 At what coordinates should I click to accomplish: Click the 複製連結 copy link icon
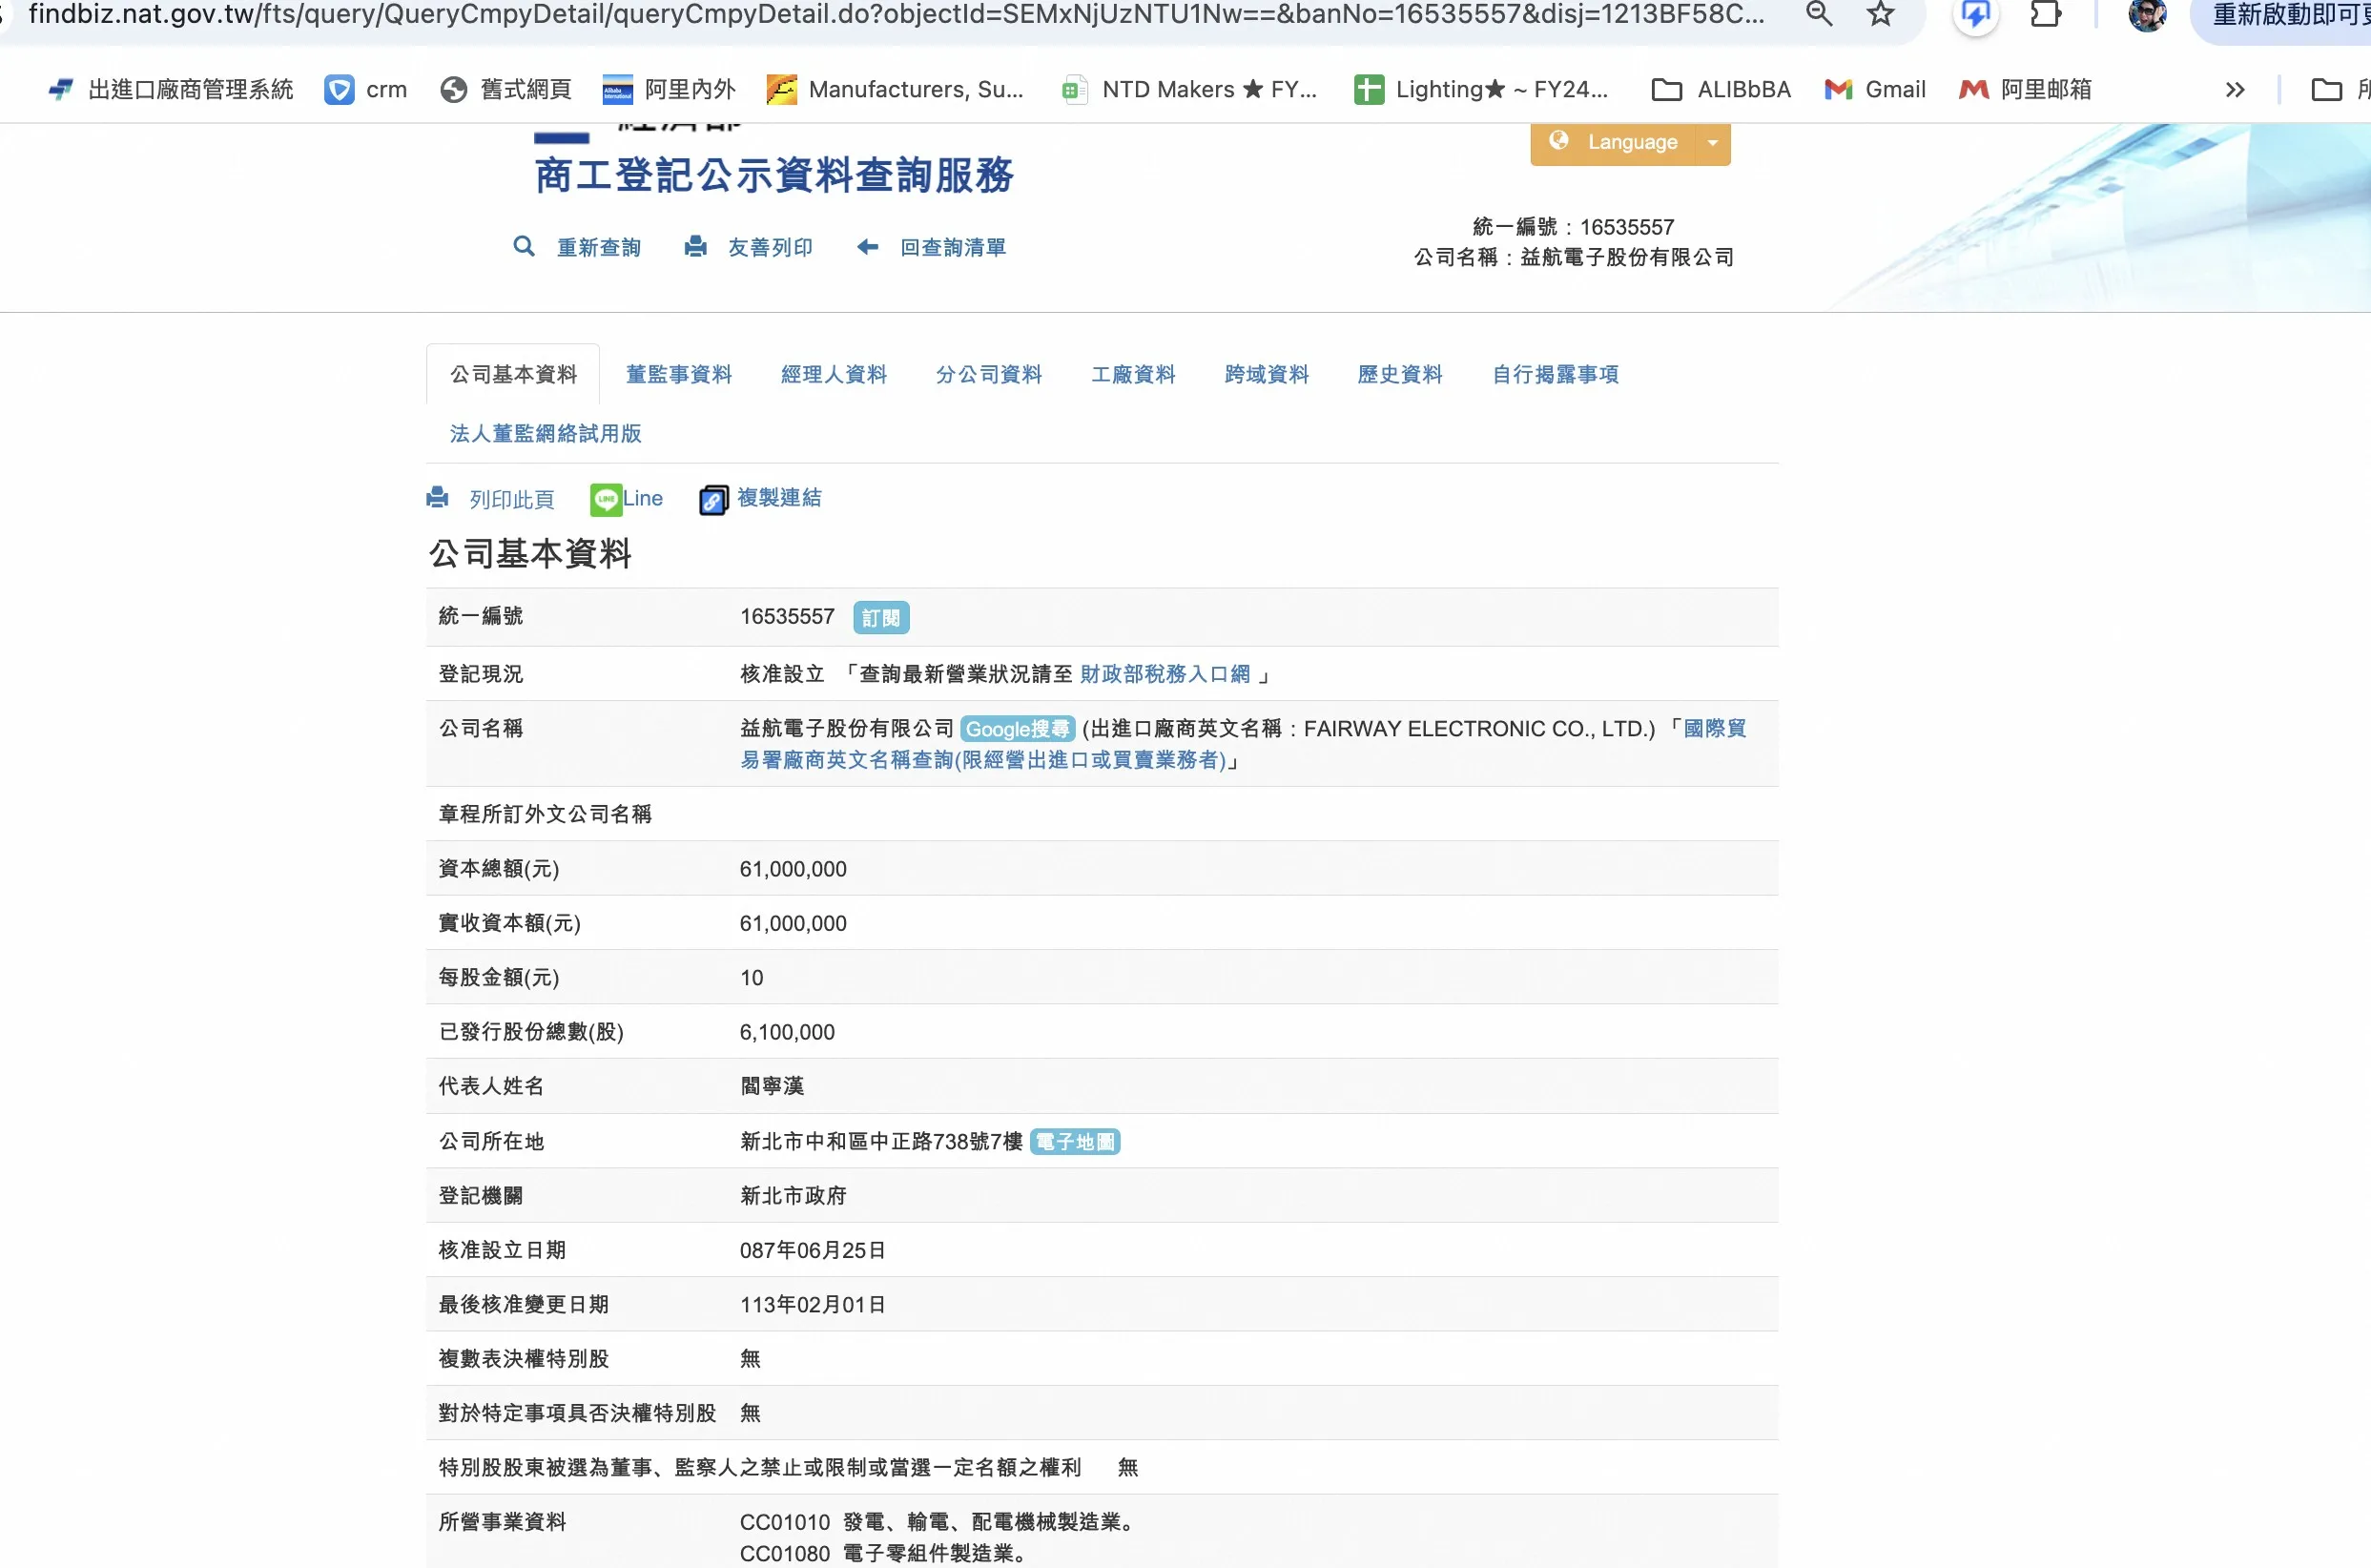click(713, 499)
